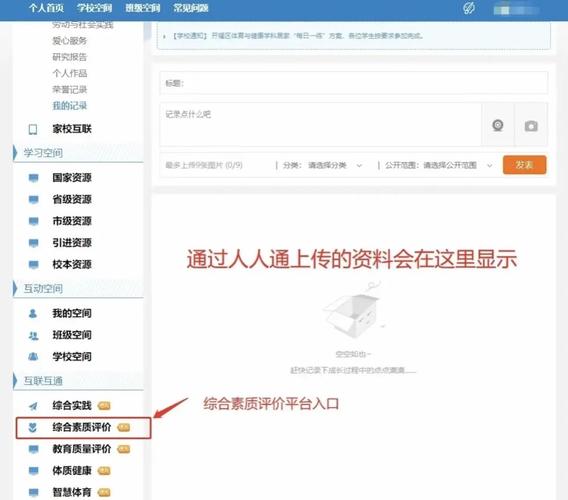Open 家校互联 sidebar entry

point(72,129)
